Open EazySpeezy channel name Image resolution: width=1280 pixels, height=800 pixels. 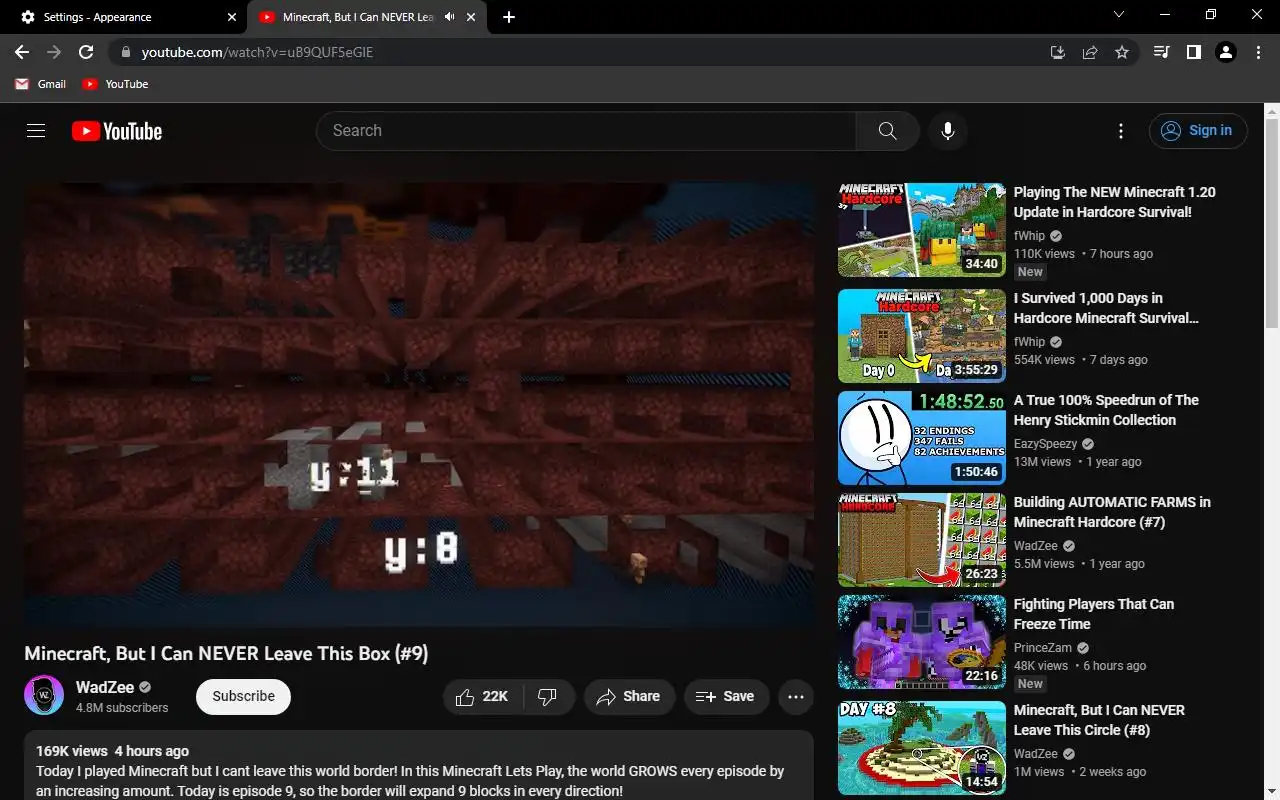(x=1045, y=444)
